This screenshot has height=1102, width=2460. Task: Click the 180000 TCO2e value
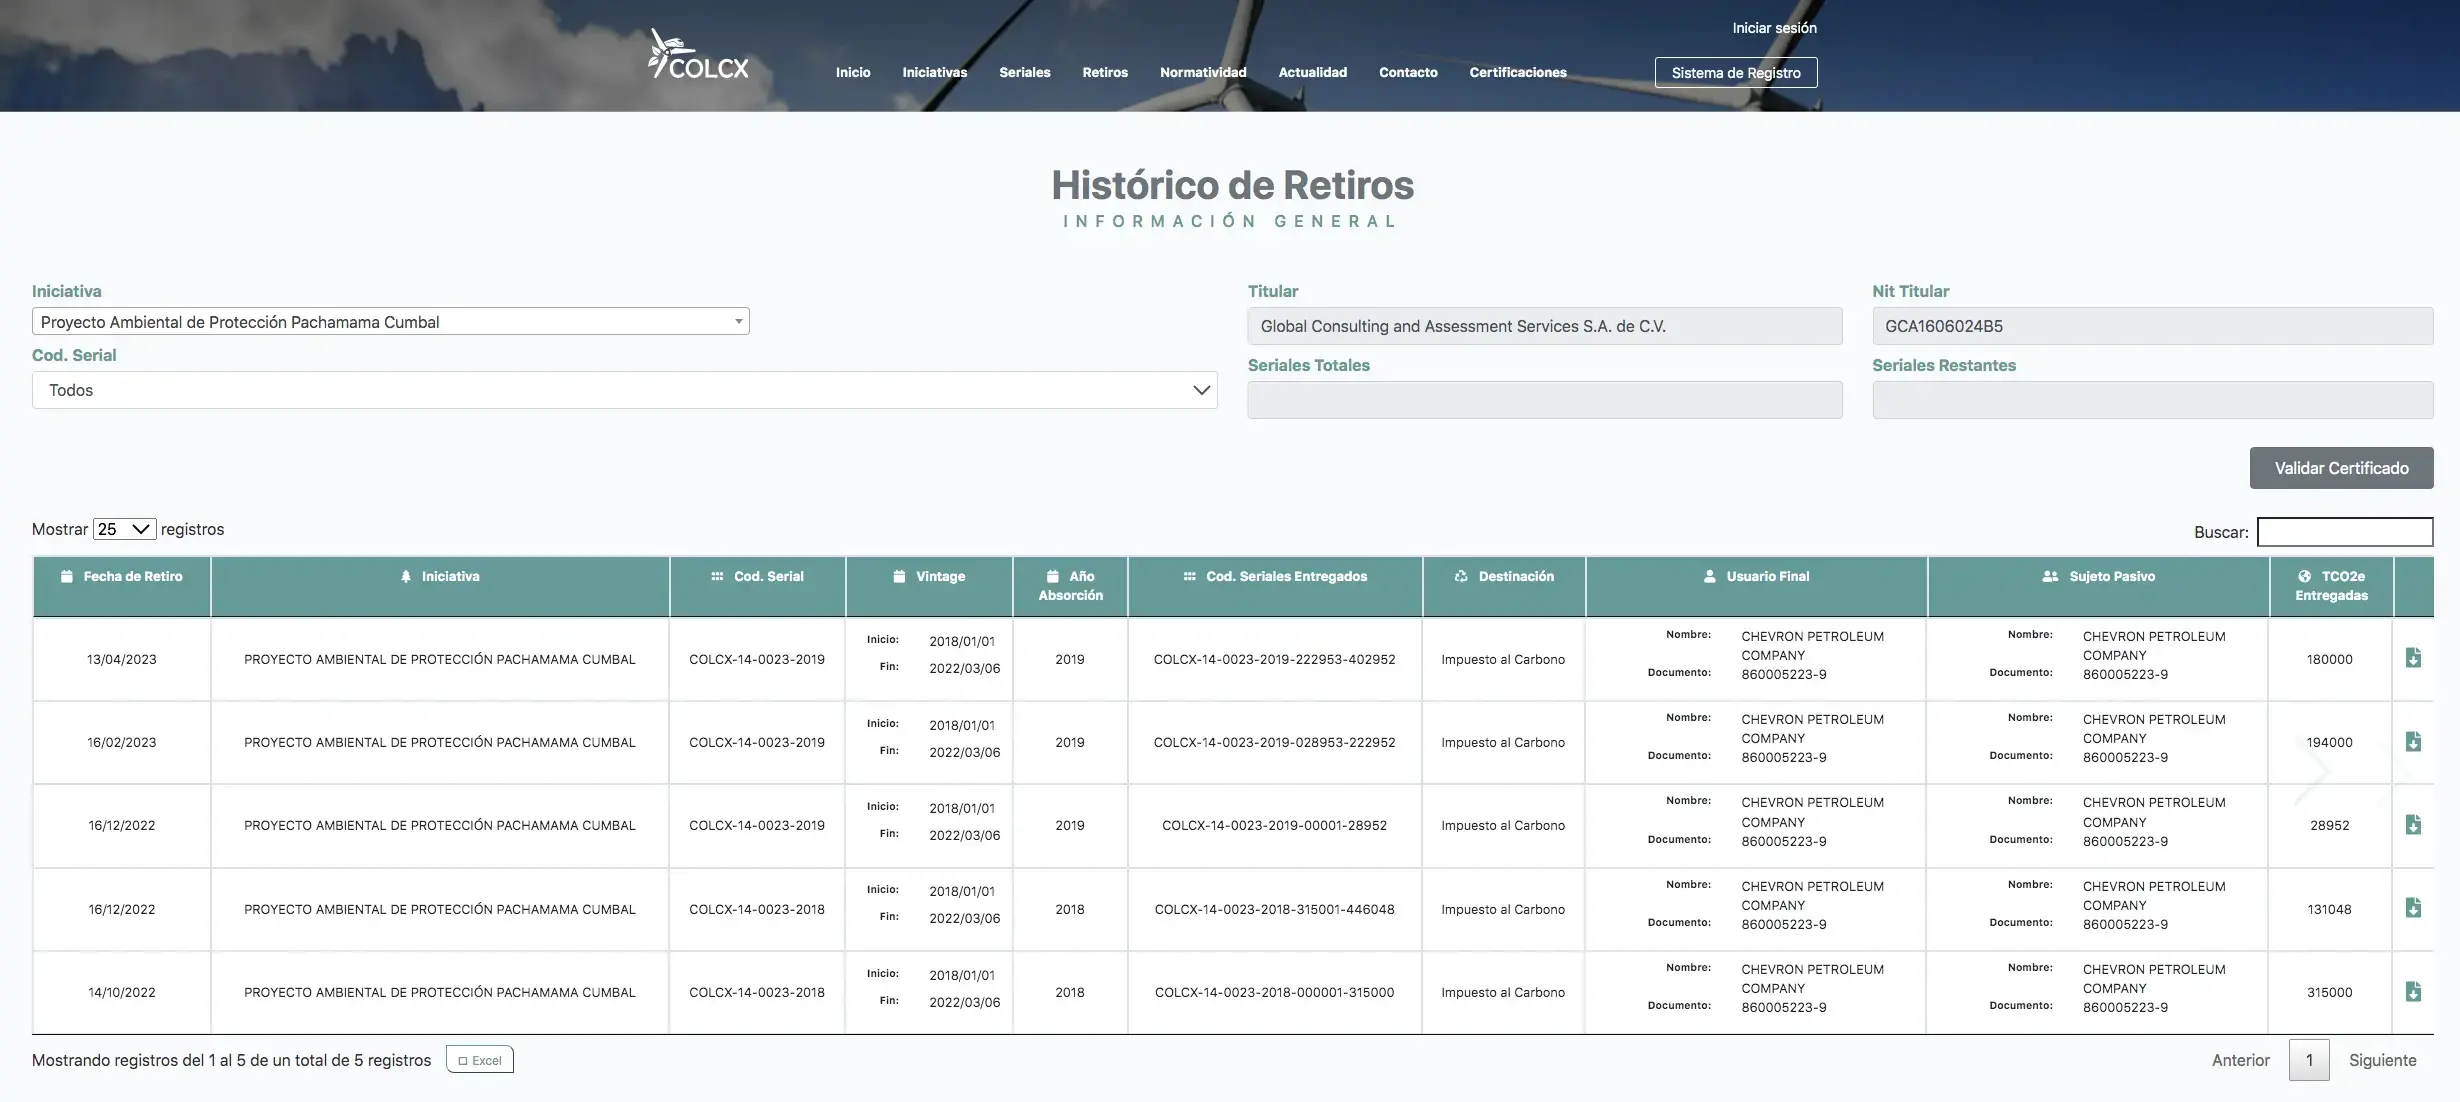point(2329,659)
